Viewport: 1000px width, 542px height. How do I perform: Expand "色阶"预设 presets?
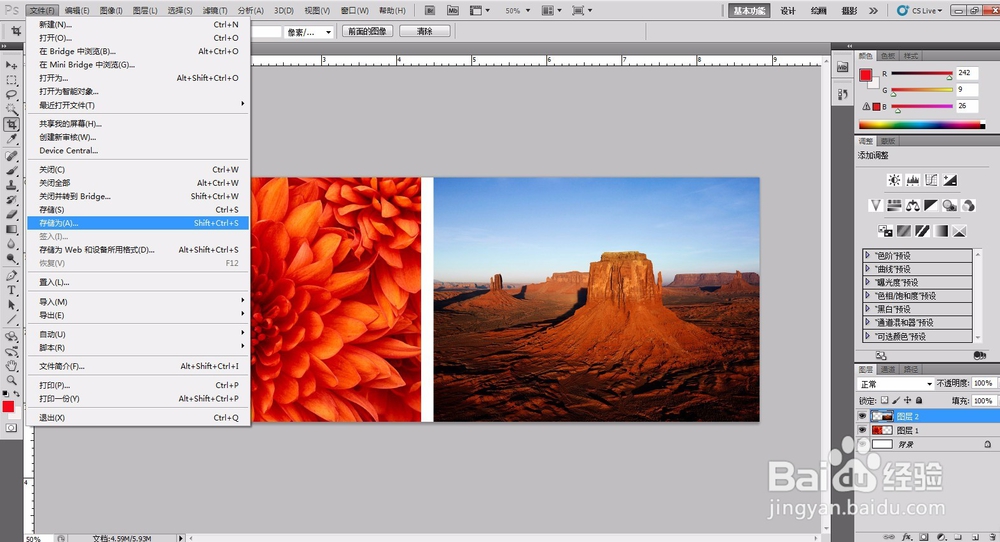[x=867, y=255]
